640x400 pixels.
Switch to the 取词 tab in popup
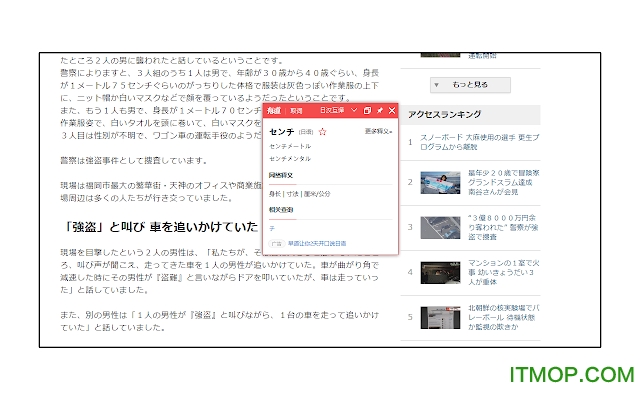pyautogui.click(x=296, y=110)
